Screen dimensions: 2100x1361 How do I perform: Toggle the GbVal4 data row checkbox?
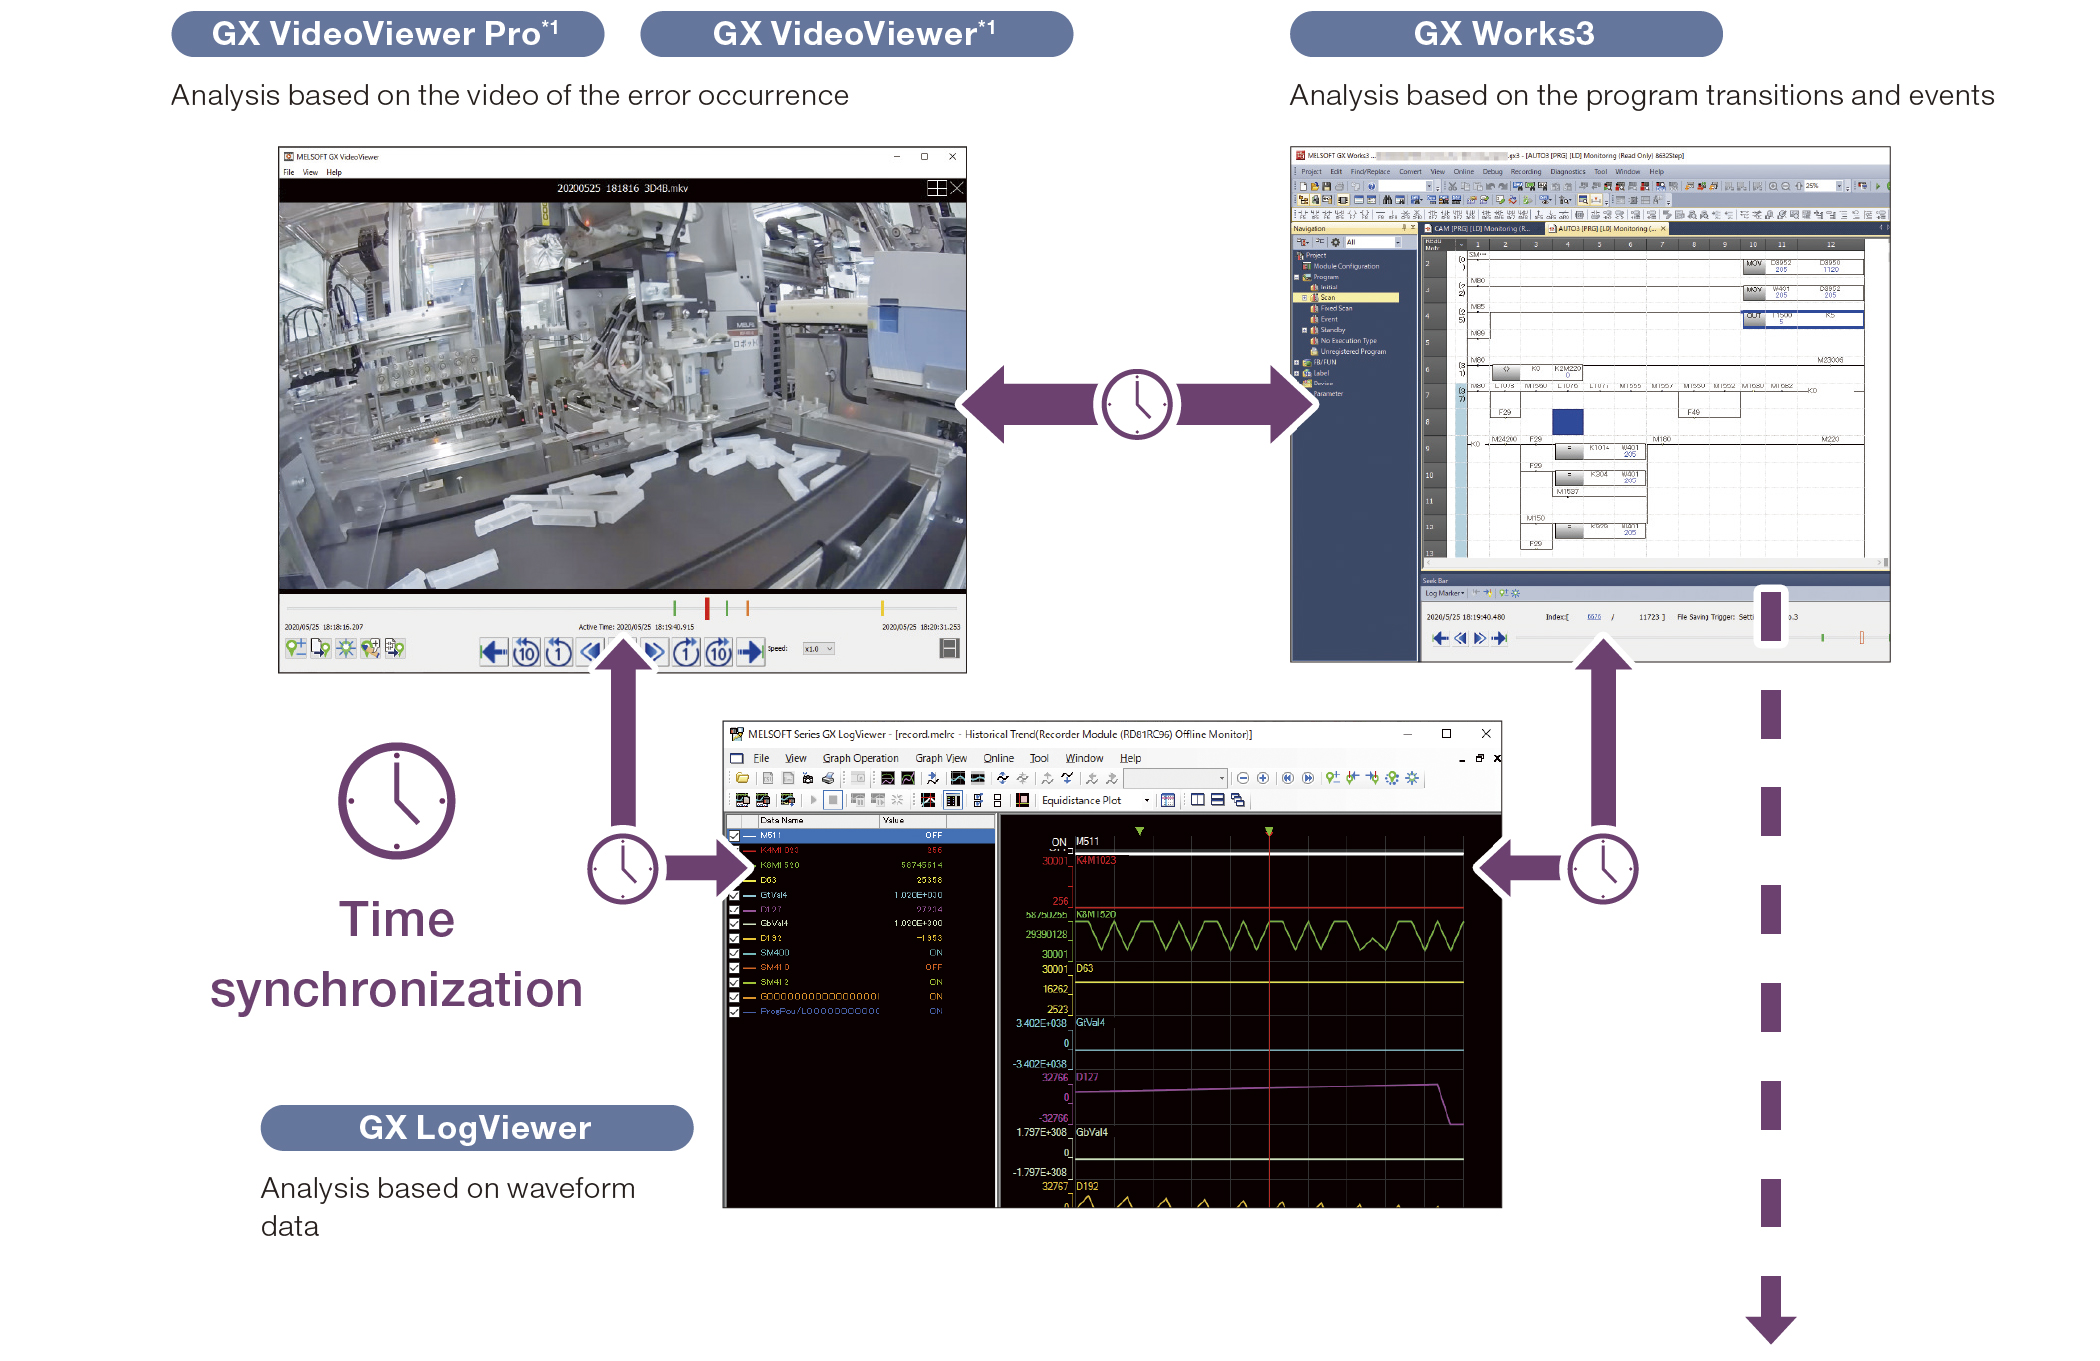click(x=735, y=923)
